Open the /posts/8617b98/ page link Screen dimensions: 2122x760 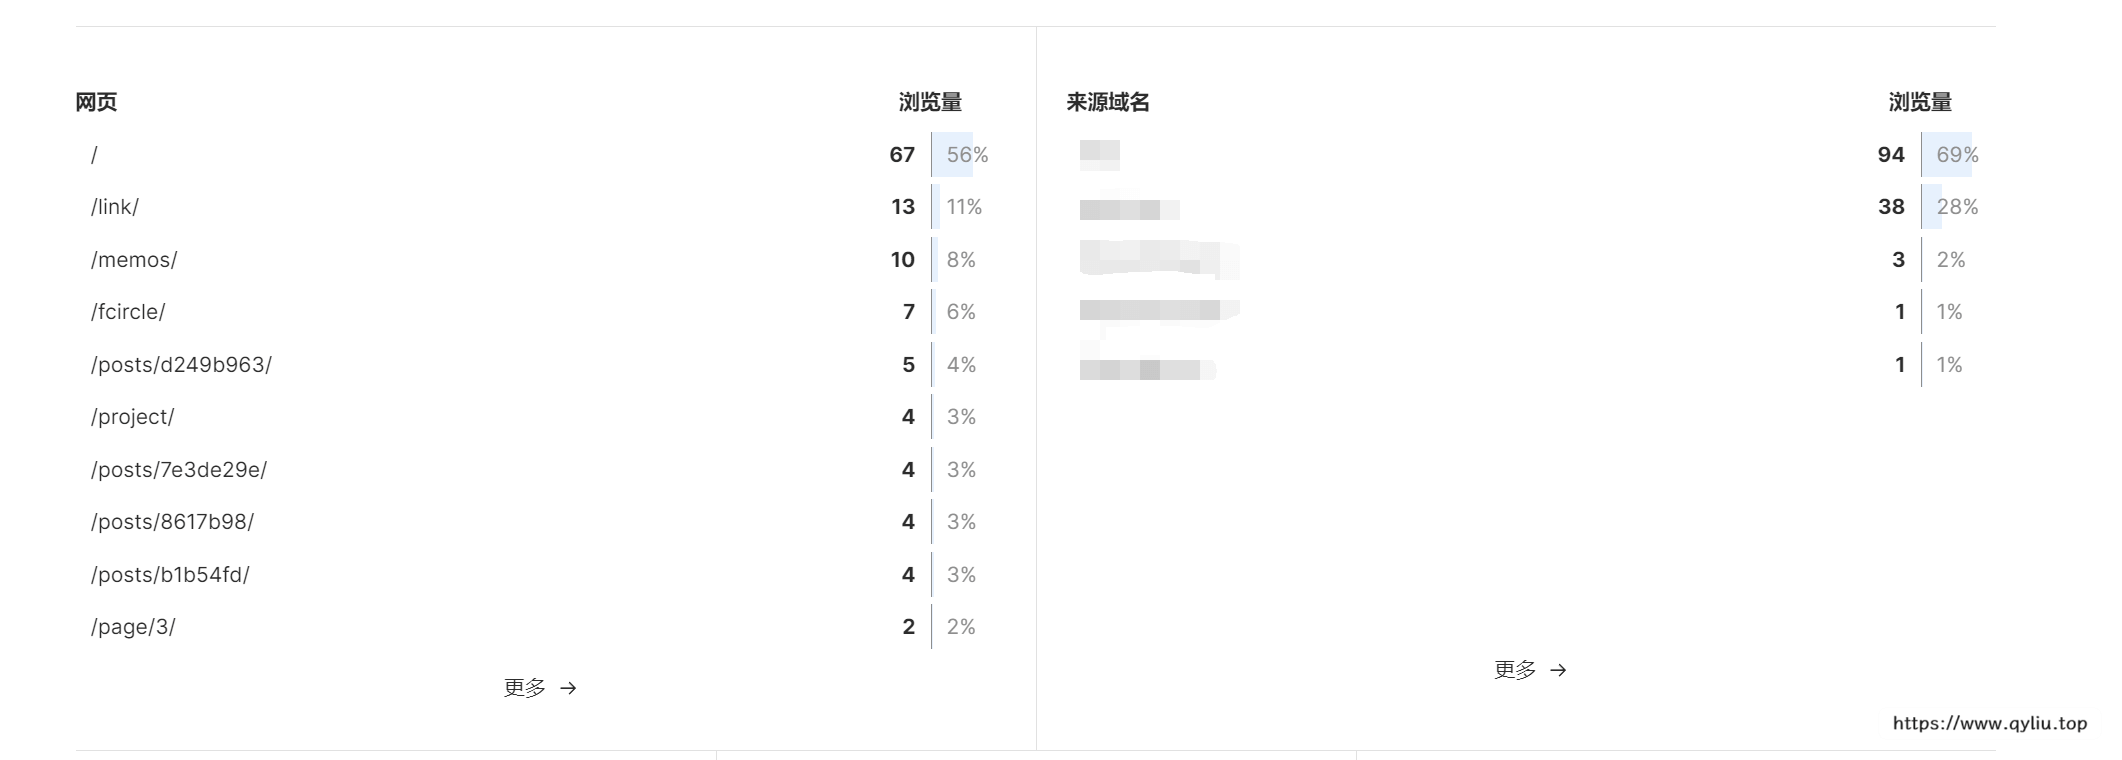[172, 522]
